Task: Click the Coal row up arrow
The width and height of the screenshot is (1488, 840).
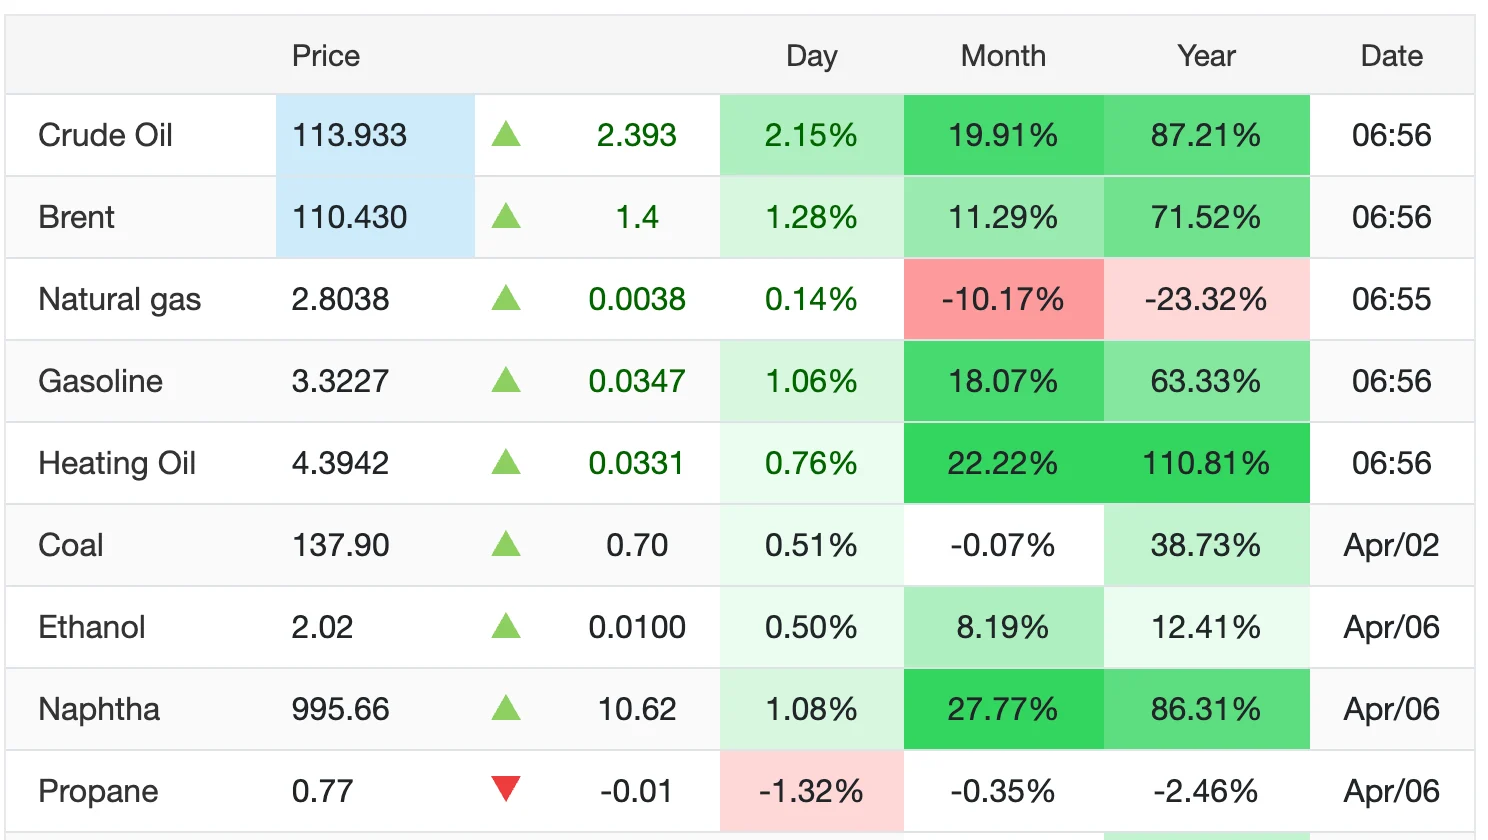Action: (x=506, y=544)
